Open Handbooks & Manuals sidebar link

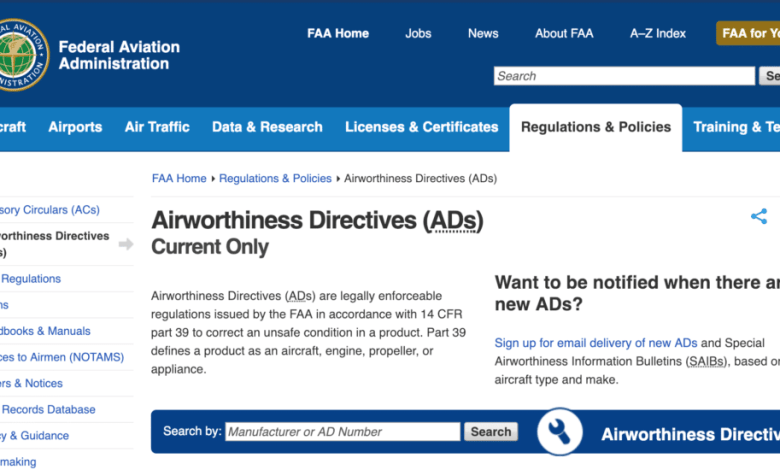45,331
